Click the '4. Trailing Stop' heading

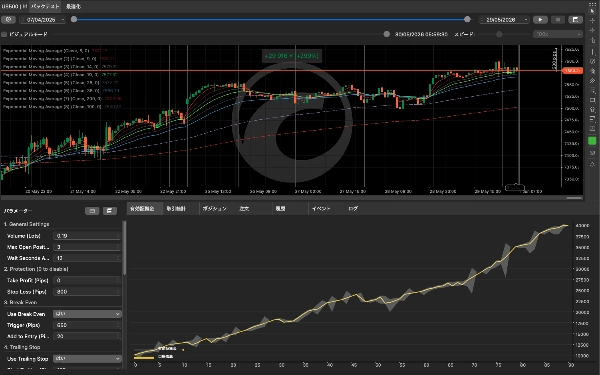[22, 347]
